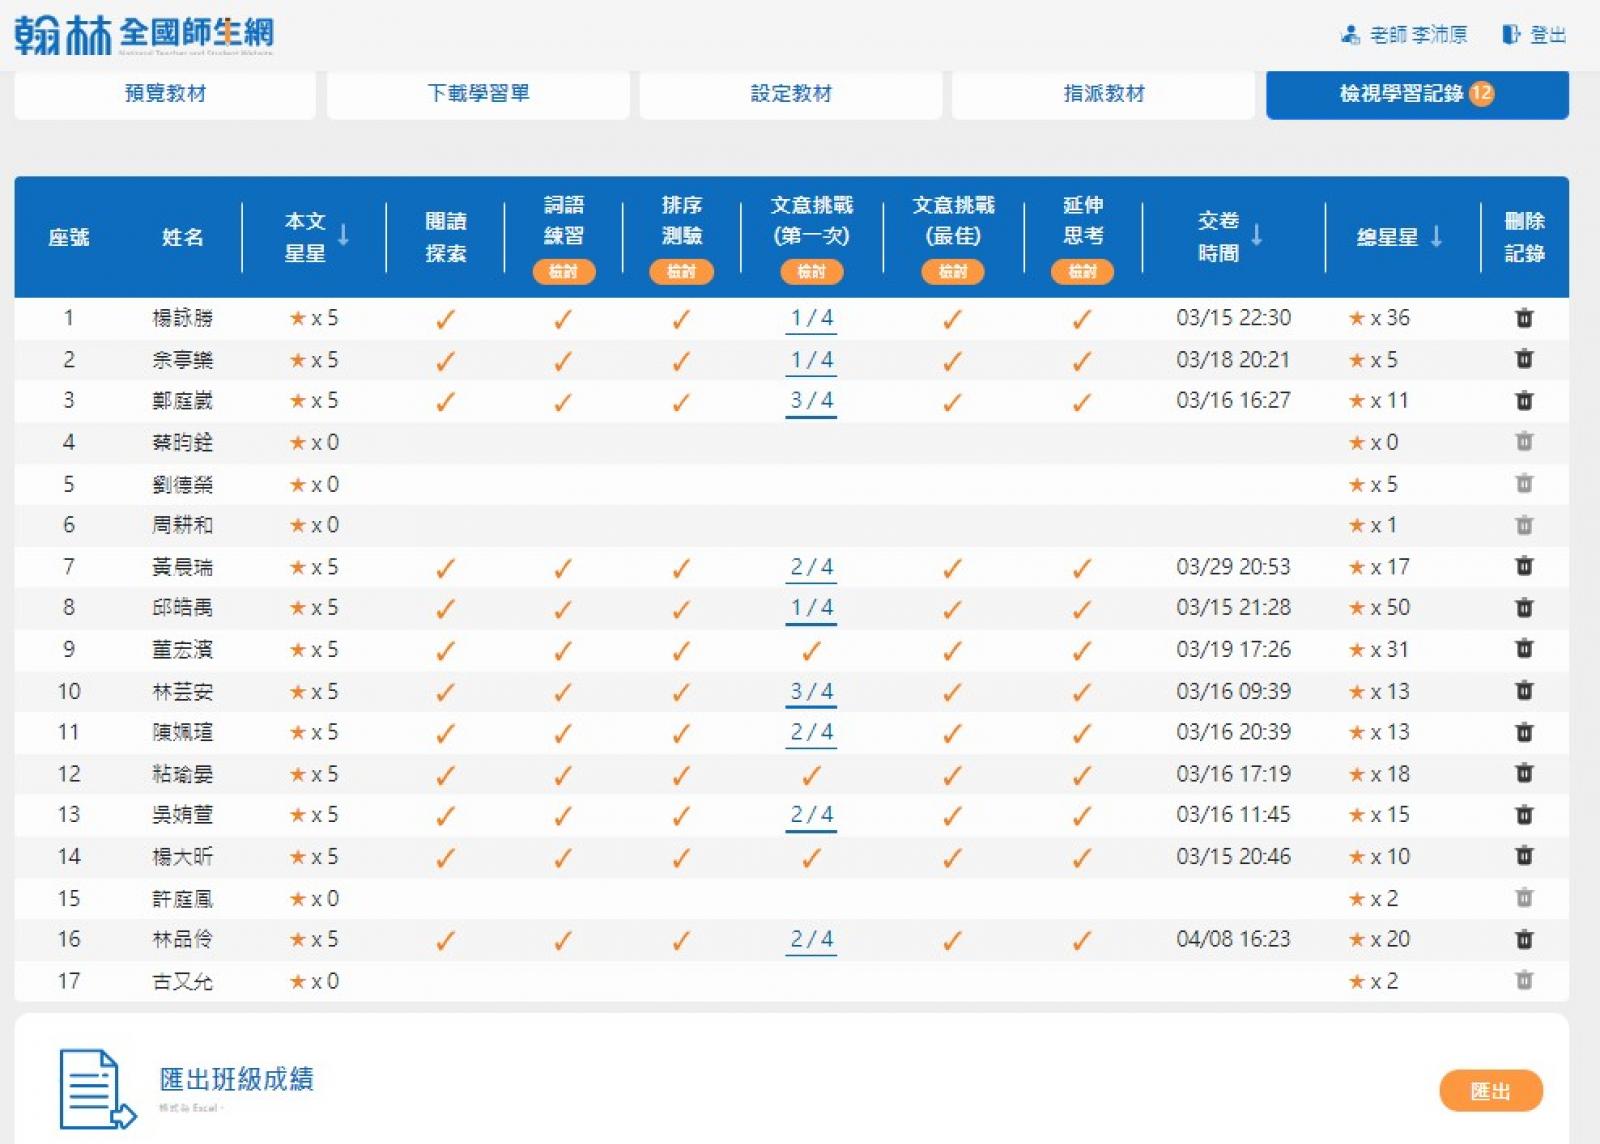The image size is (1600, 1144).
Task: Sort by 總星星 column arrow
Action: [x=1436, y=236]
